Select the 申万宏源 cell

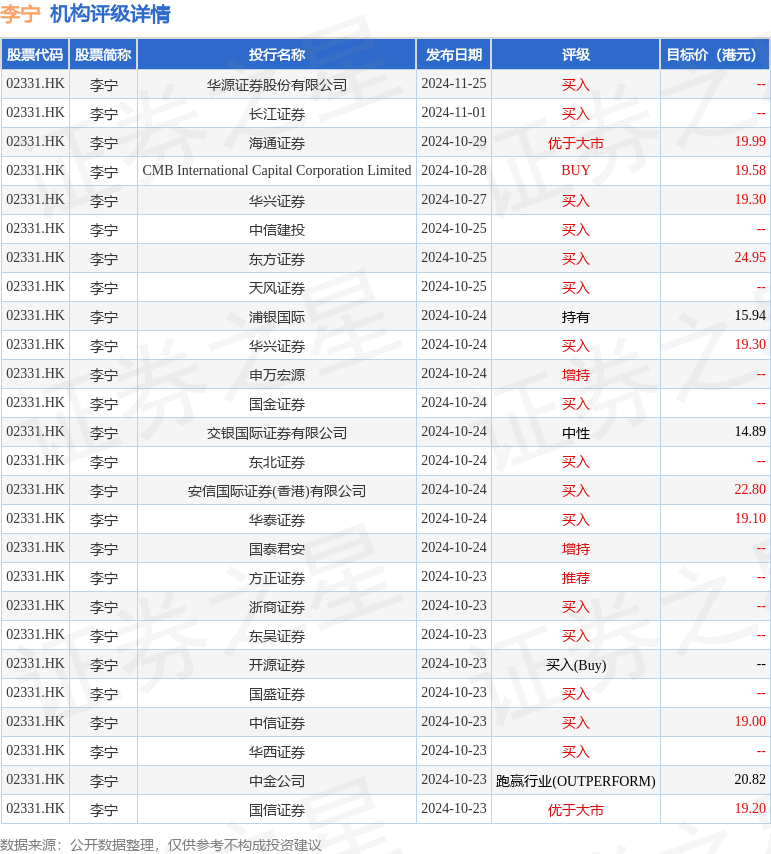pos(277,375)
